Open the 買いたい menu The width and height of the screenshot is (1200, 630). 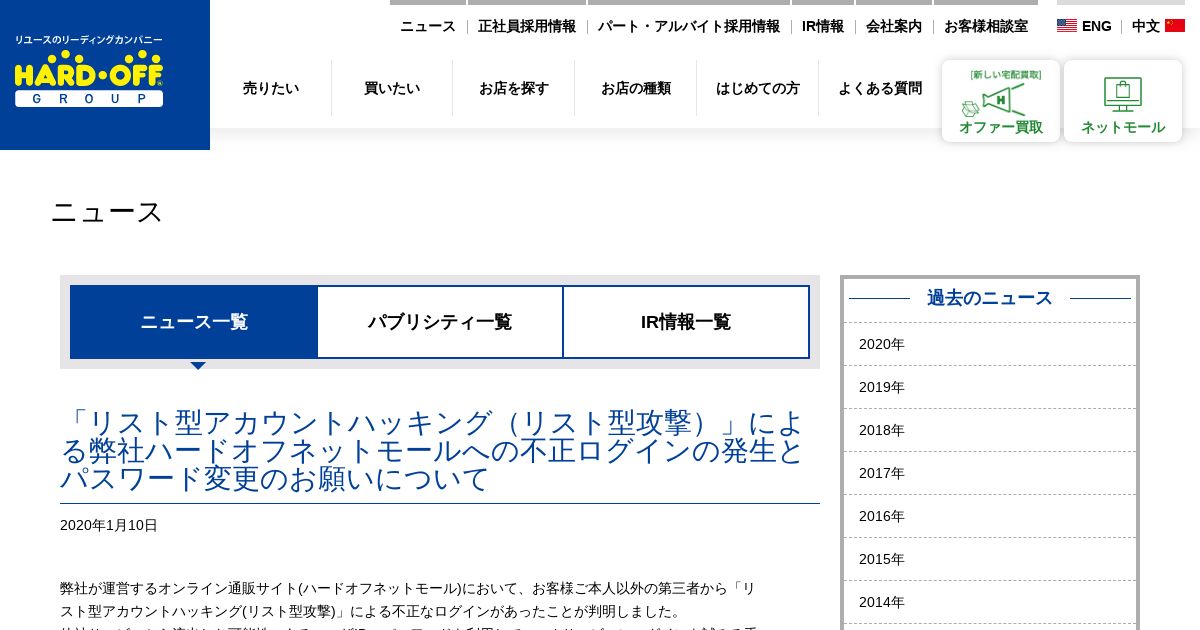(392, 88)
